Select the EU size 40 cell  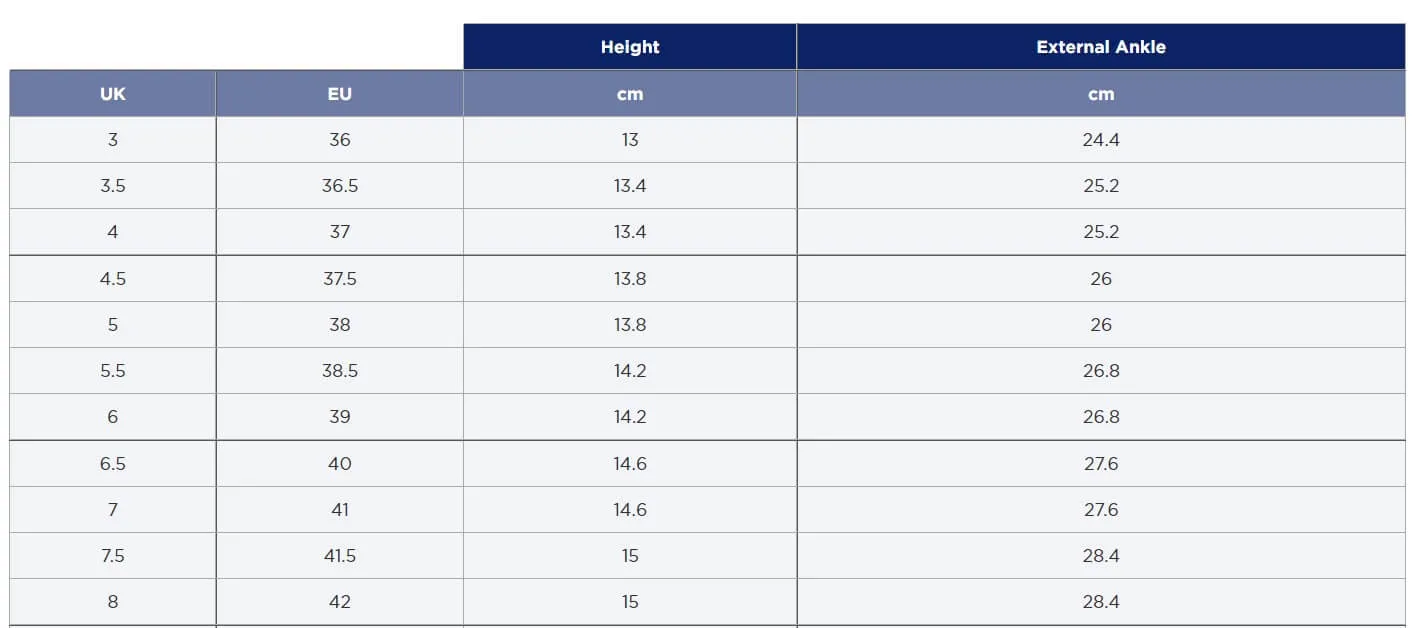(340, 464)
